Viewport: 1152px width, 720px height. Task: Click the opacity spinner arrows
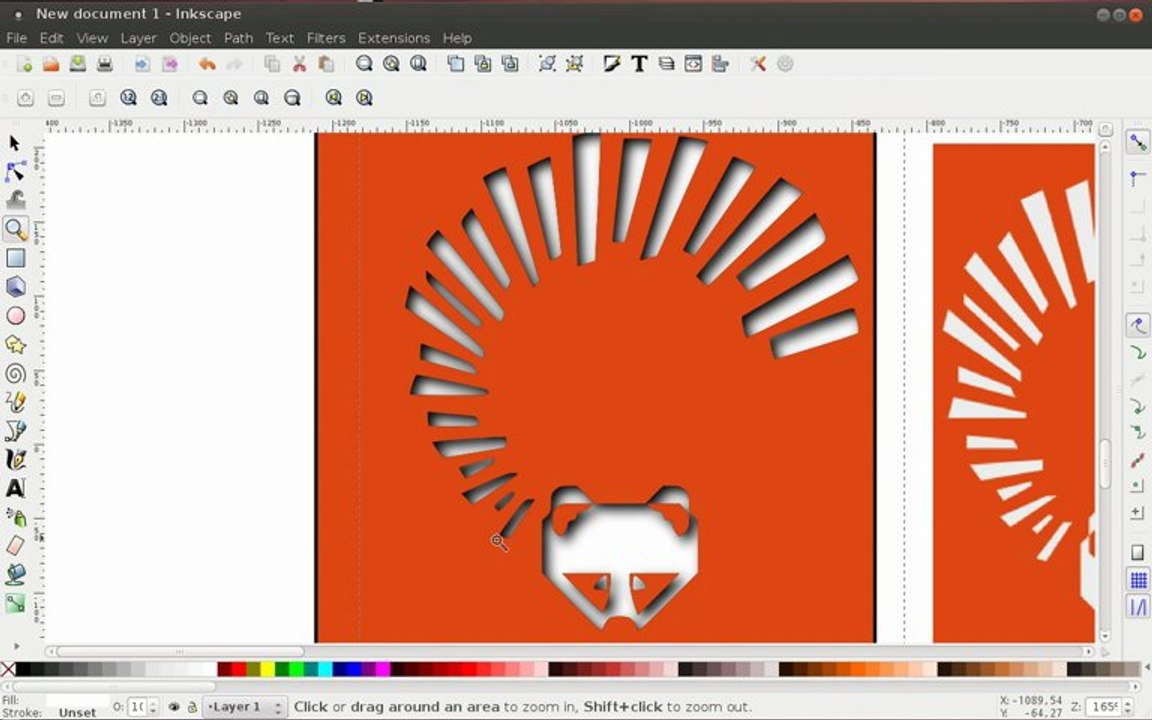152,707
